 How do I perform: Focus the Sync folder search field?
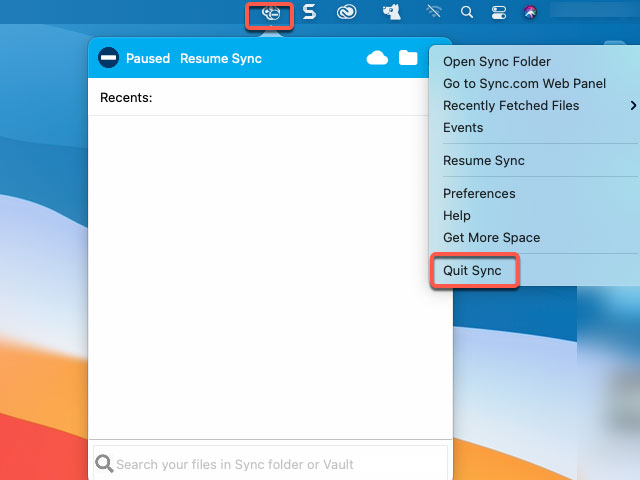point(270,464)
